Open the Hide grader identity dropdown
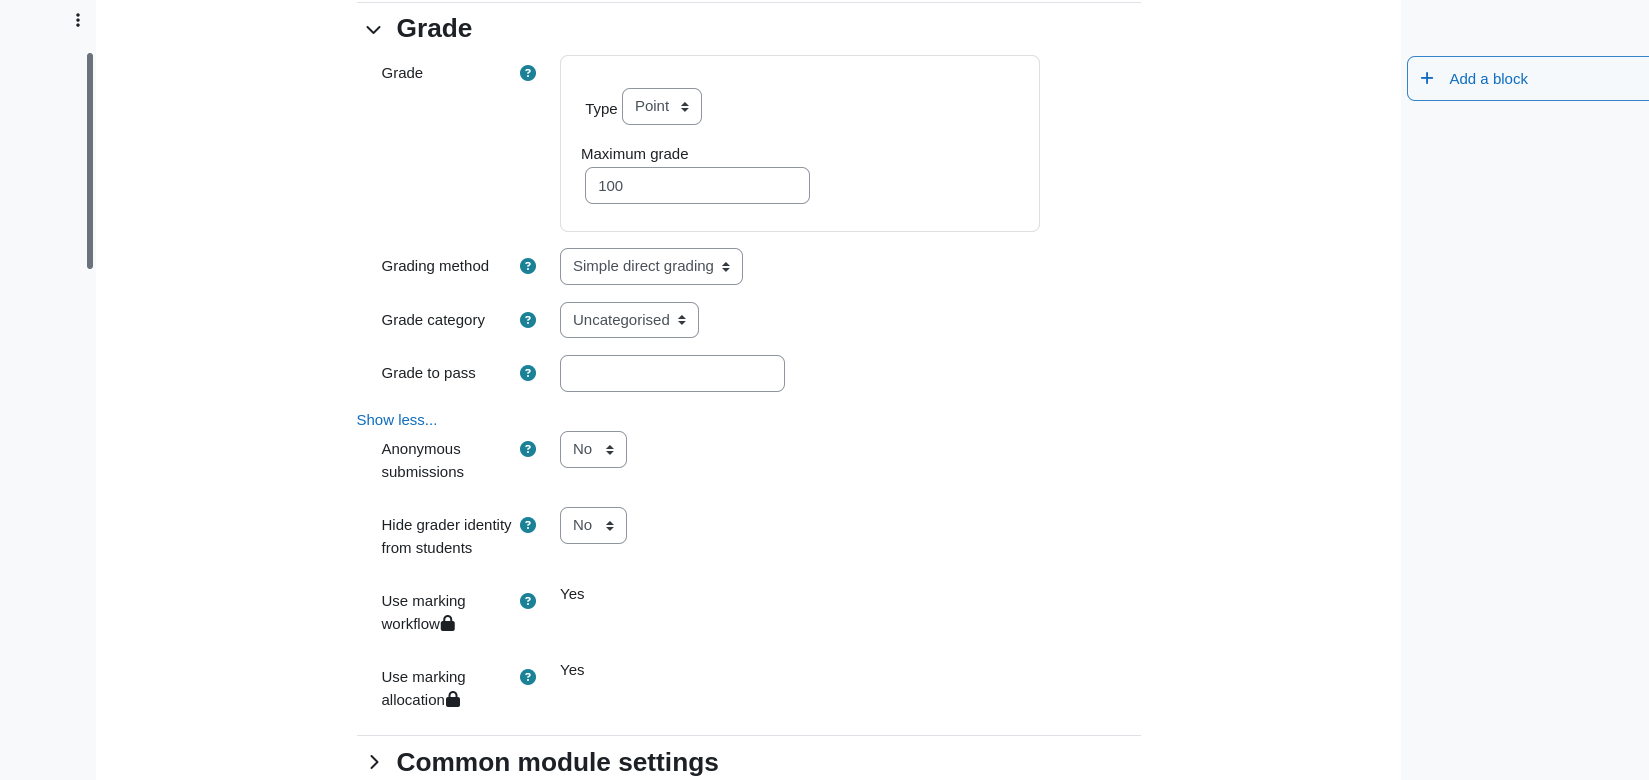This screenshot has width=1649, height=780. click(593, 525)
